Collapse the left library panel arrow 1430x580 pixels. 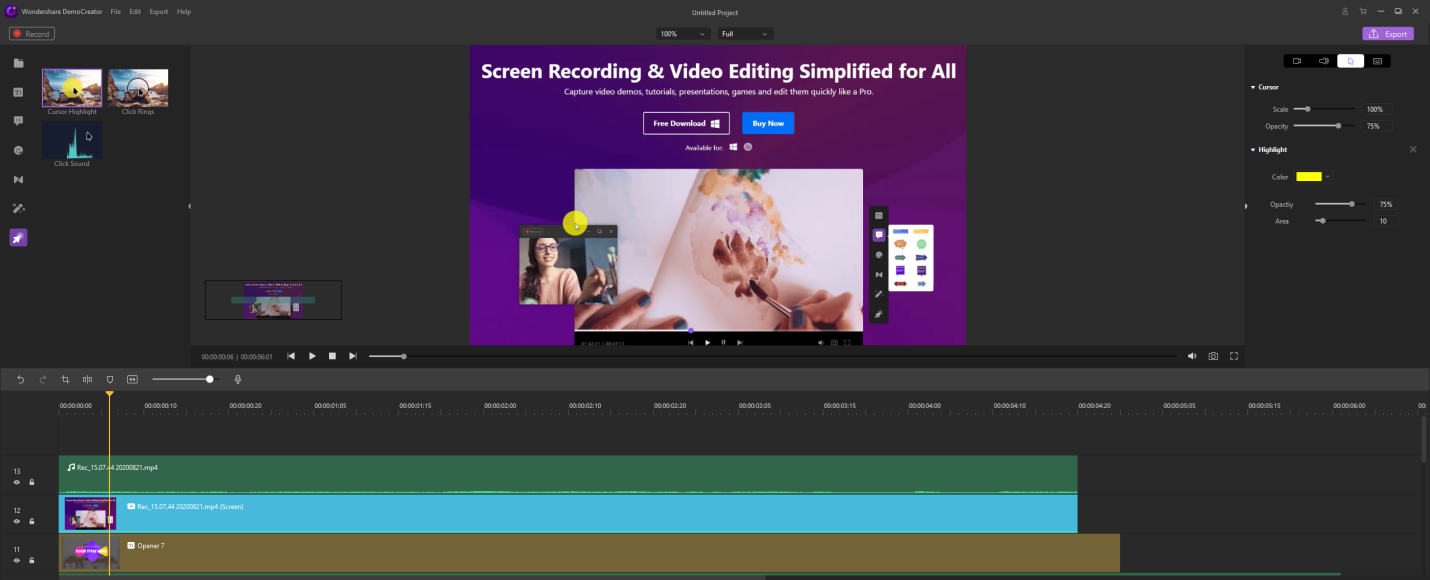tap(190, 207)
